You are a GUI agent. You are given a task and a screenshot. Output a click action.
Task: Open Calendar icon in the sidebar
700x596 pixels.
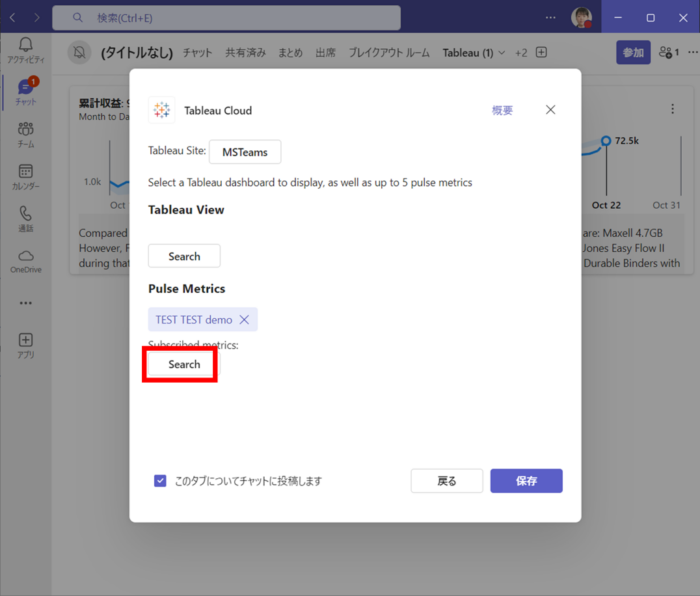pyautogui.click(x=25, y=177)
